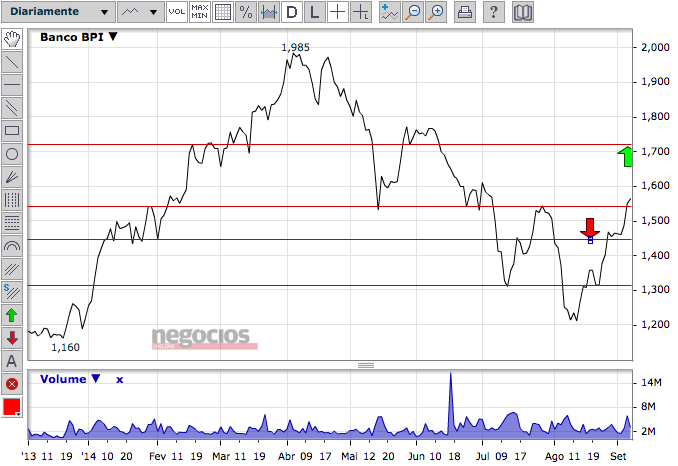Click the panel divider handle above Volume
The width and height of the screenshot is (678, 466).
pos(366,365)
